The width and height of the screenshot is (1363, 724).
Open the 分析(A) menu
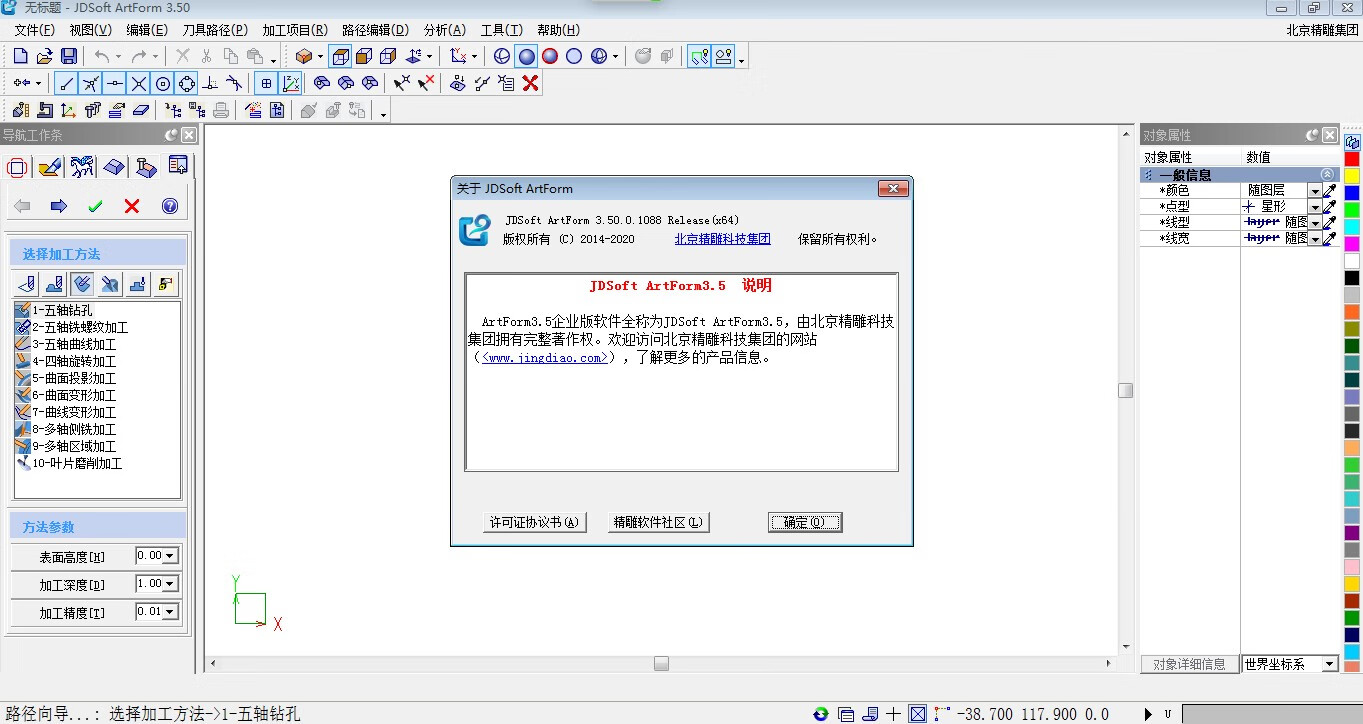[x=445, y=30]
